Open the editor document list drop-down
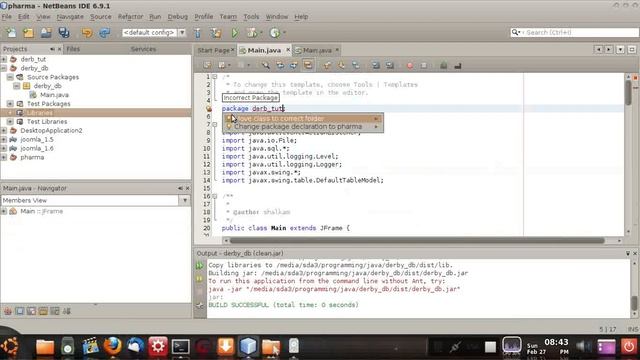640x360 pixels. 620,49
